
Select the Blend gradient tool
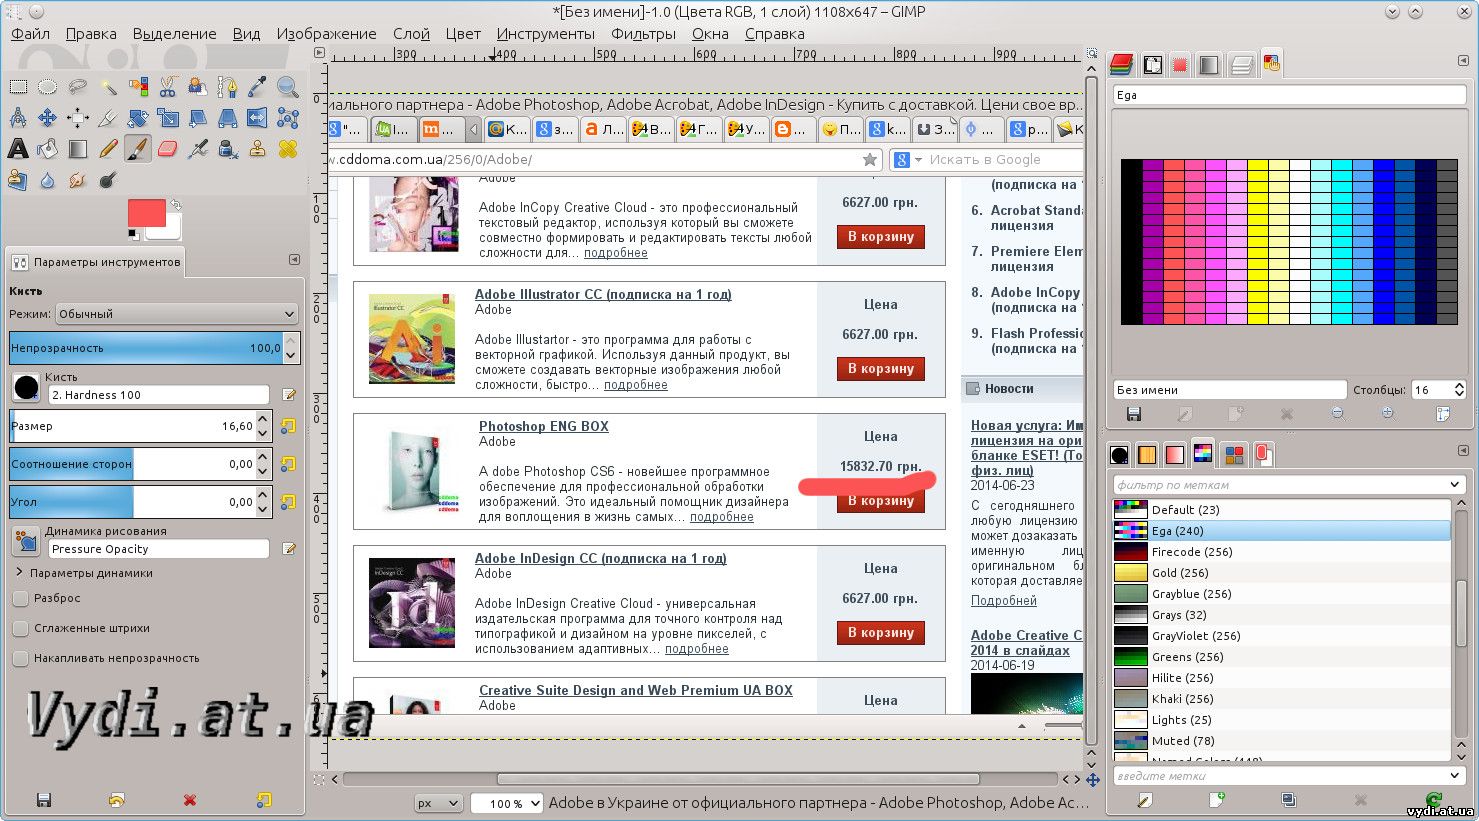coord(78,149)
